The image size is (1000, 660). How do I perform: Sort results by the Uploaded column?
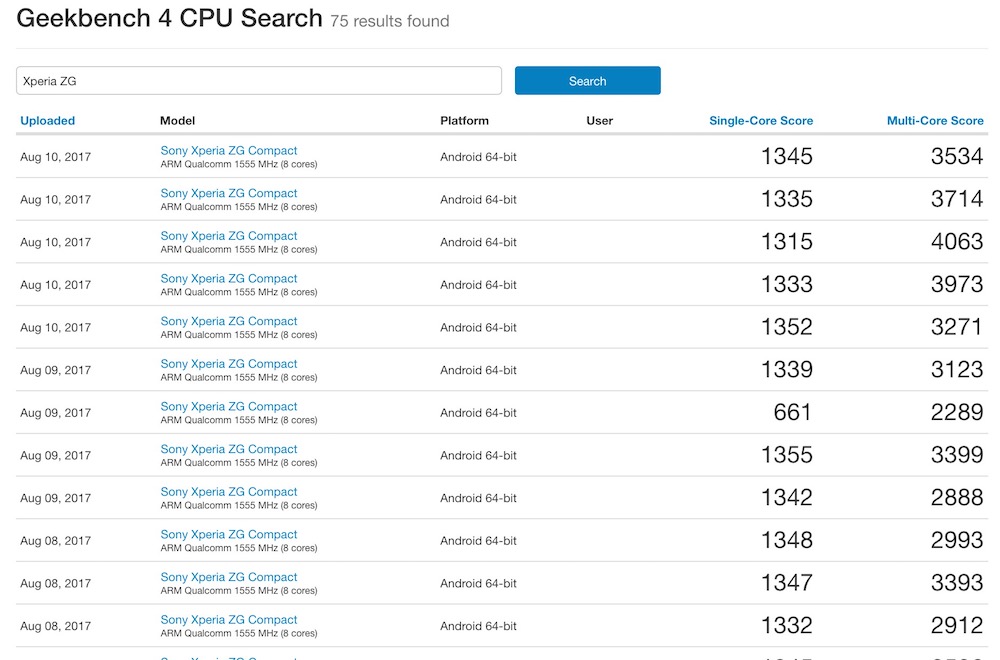[x=47, y=121]
